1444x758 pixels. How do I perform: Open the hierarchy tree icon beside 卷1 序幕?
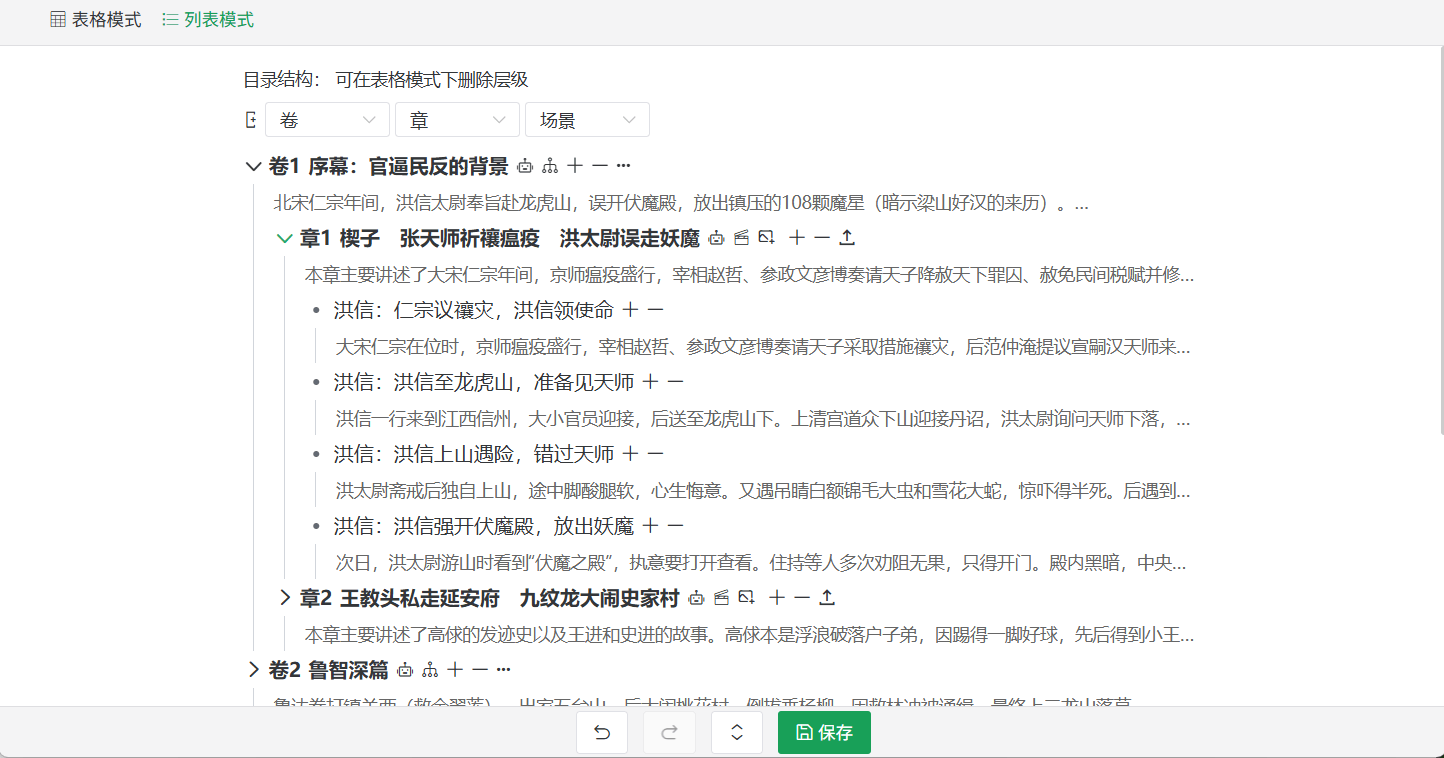pyautogui.click(x=549, y=166)
